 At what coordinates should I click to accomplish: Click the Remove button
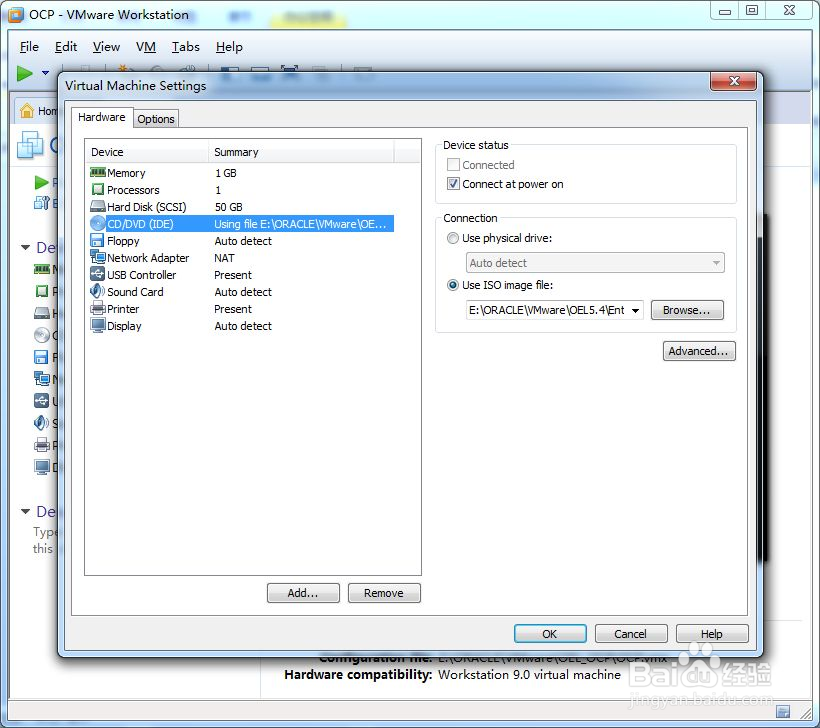384,593
